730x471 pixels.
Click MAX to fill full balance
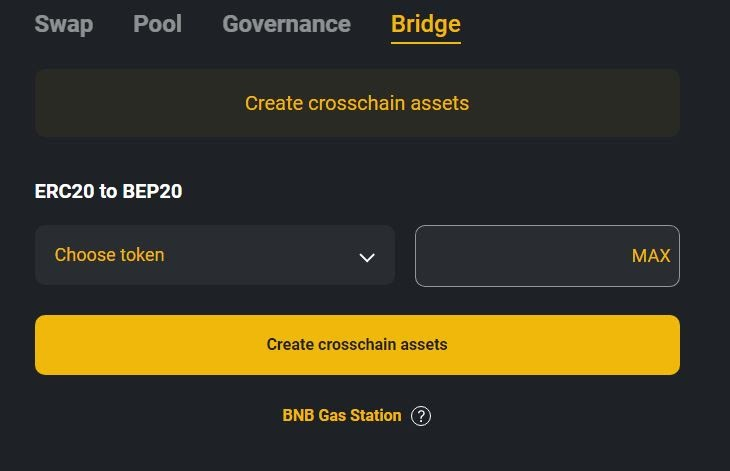point(651,256)
